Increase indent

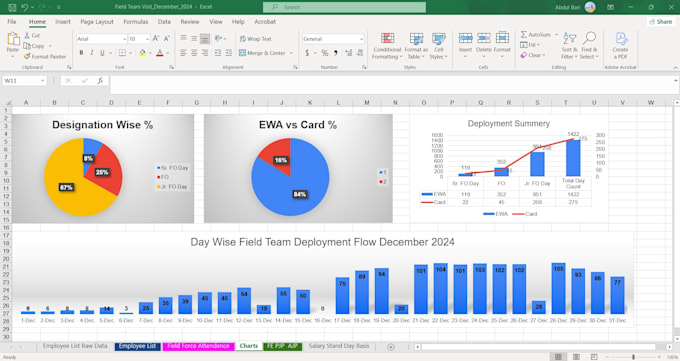tap(229, 53)
